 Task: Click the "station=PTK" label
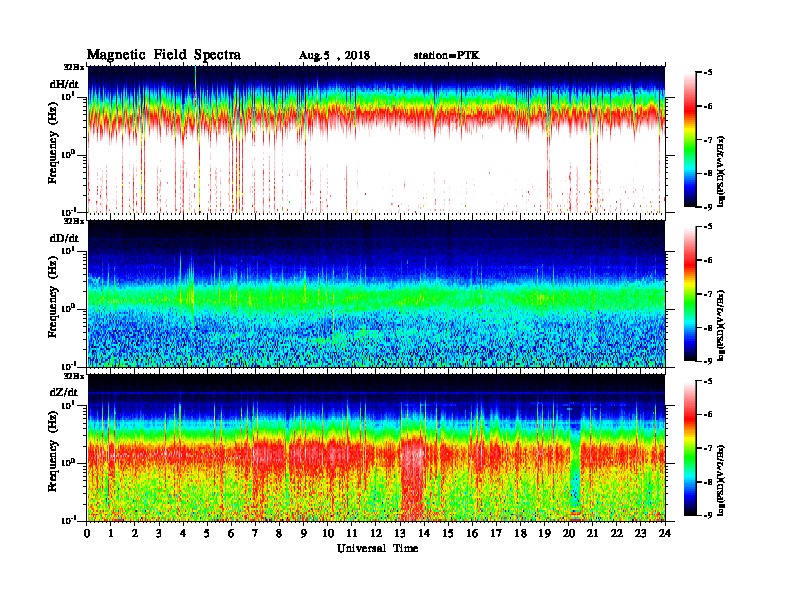[x=447, y=55]
